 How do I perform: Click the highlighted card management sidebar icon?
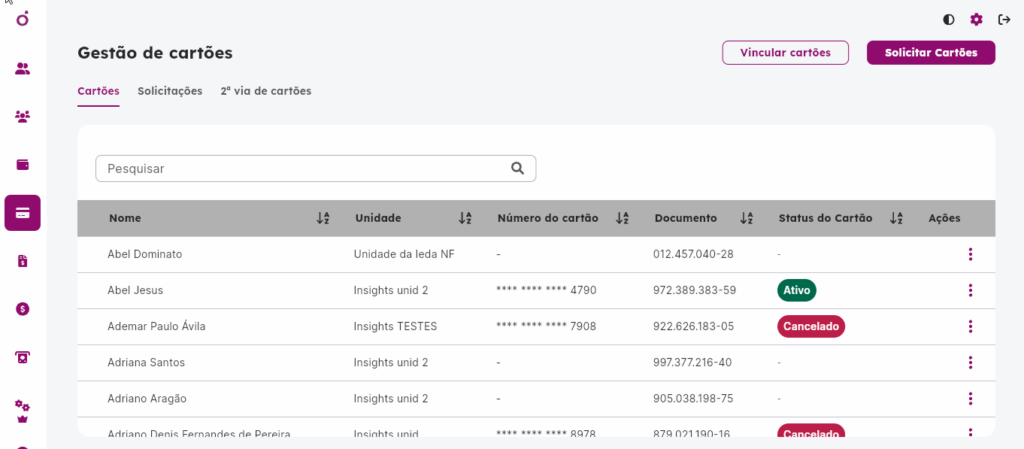click(x=23, y=213)
